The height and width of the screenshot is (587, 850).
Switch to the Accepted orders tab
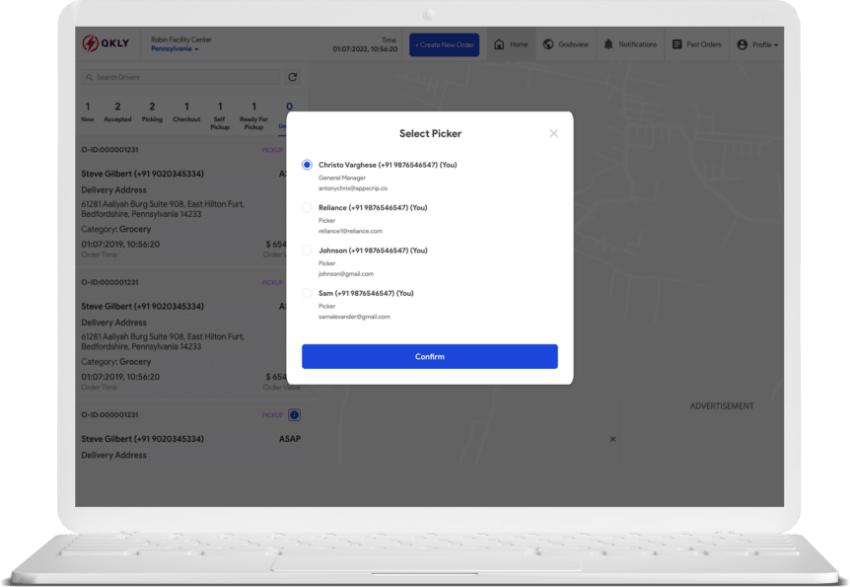click(118, 112)
